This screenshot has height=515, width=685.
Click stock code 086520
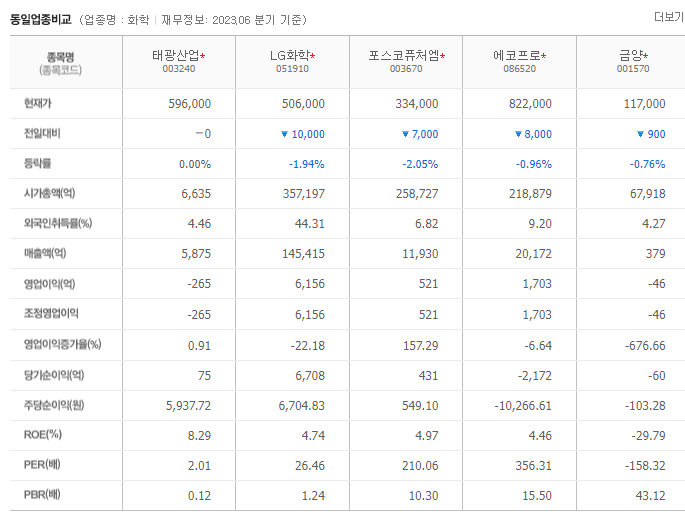point(519,69)
